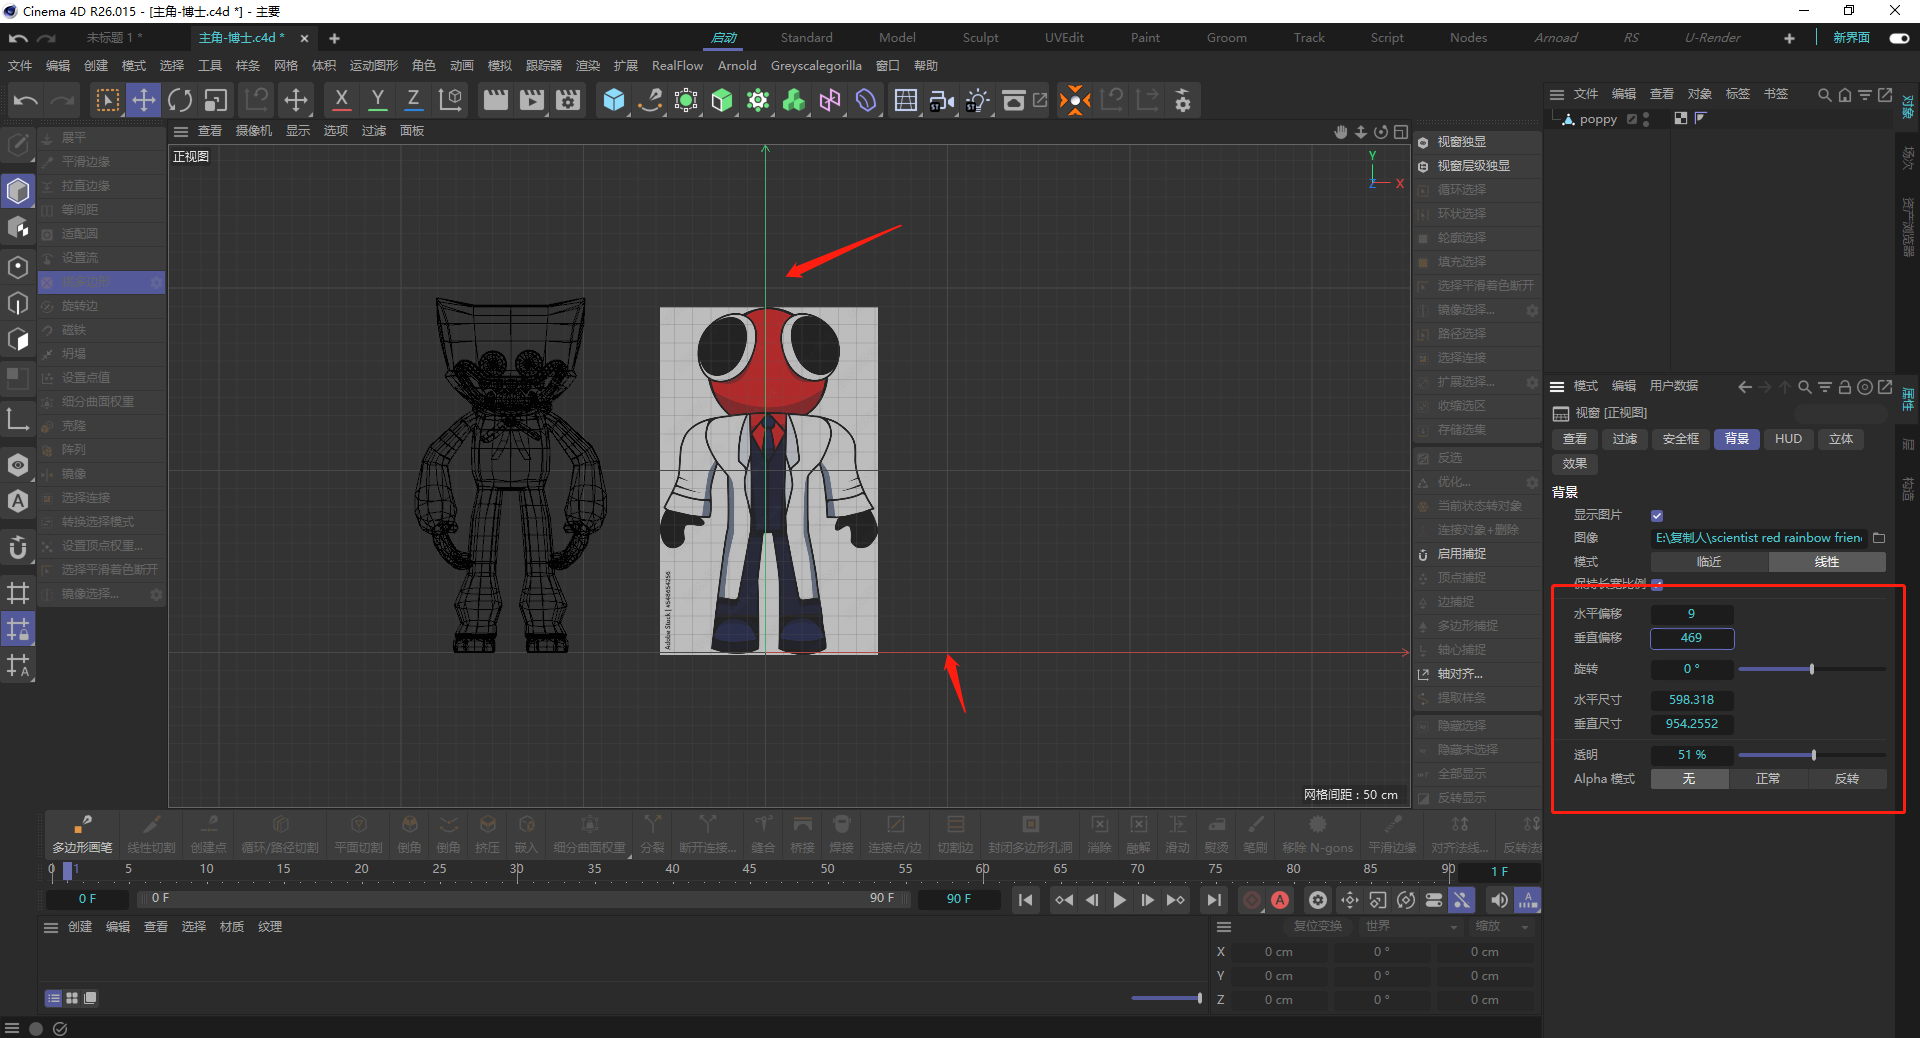Viewport: 1920px width, 1038px height.
Task: Select the Scale tool in the top toolbar
Action: (216, 100)
